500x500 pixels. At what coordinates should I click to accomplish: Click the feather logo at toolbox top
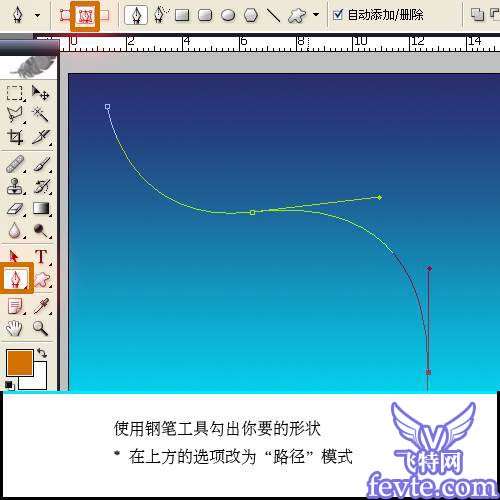coord(33,67)
